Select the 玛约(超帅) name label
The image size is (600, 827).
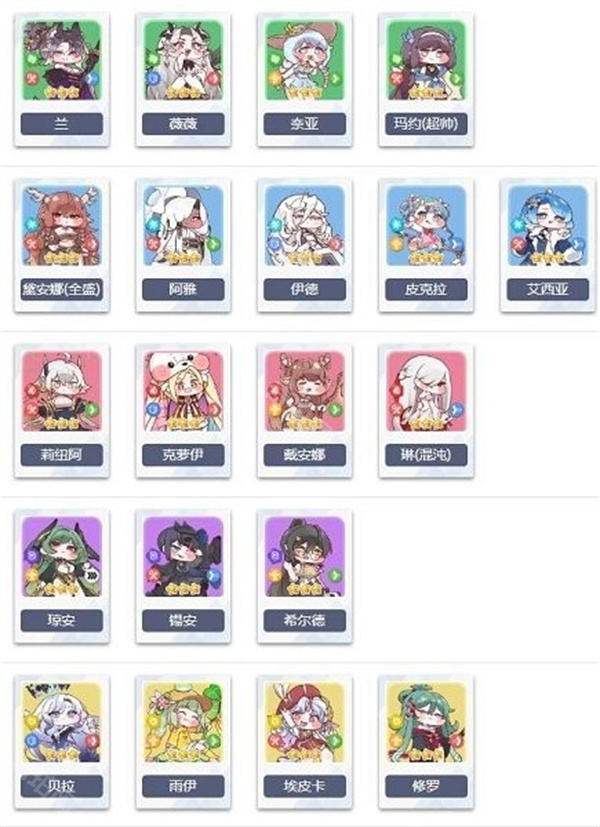(x=426, y=124)
